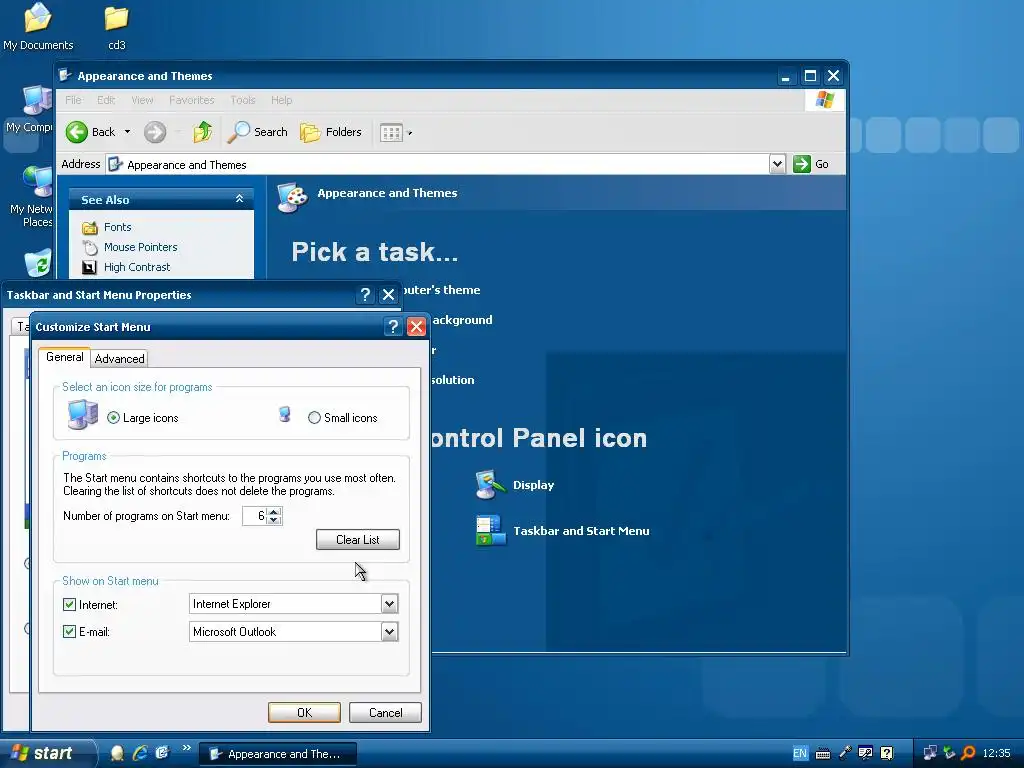Viewport: 1024px width, 768px height.
Task: Click the number of programs field
Action: (x=255, y=516)
